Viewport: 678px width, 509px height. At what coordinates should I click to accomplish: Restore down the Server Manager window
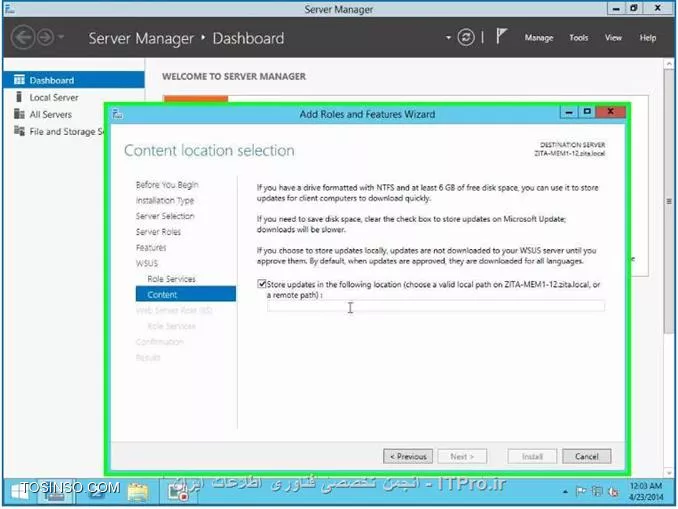tap(634, 8)
